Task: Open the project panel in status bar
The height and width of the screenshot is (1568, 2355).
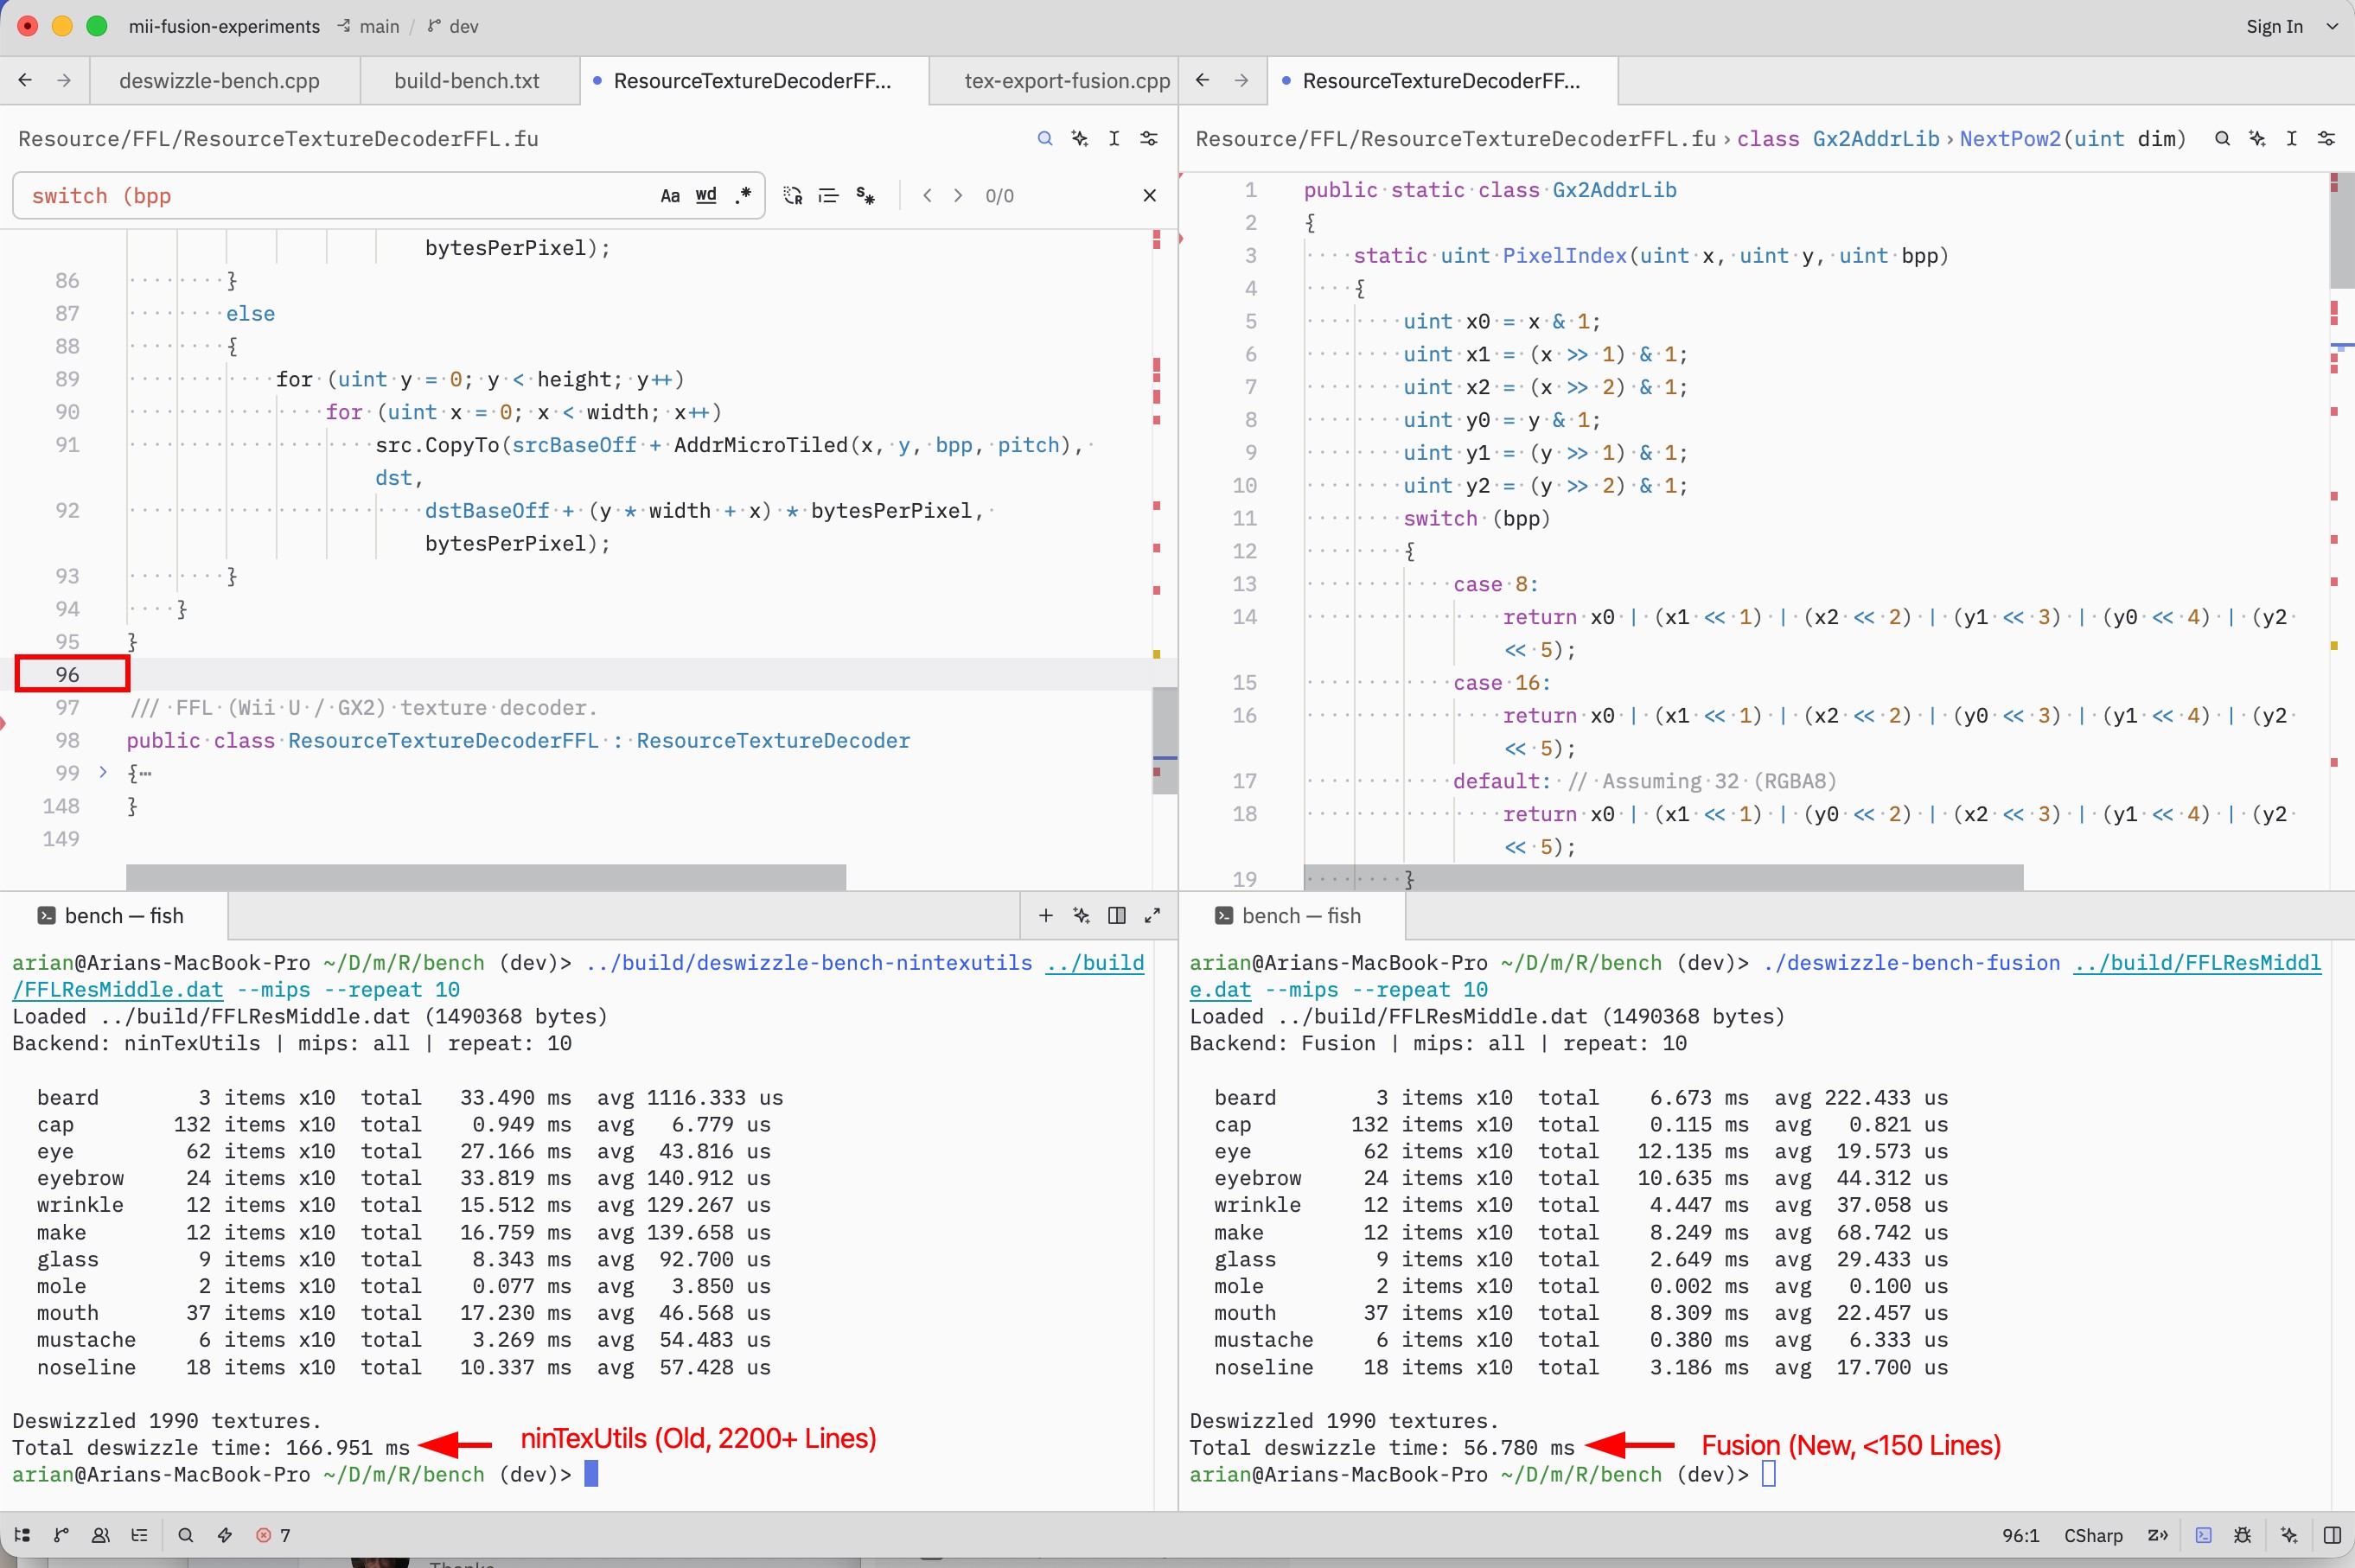Action: [x=22, y=1534]
